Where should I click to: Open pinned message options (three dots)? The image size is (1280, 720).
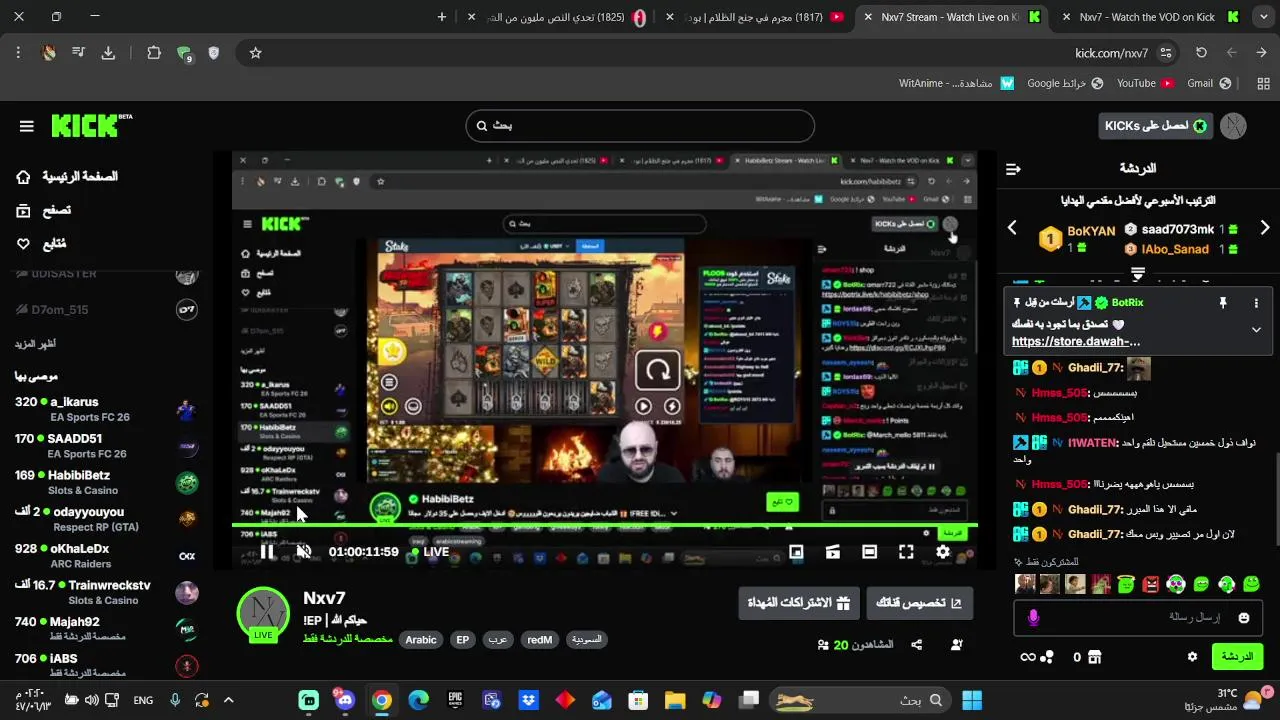1256,303
